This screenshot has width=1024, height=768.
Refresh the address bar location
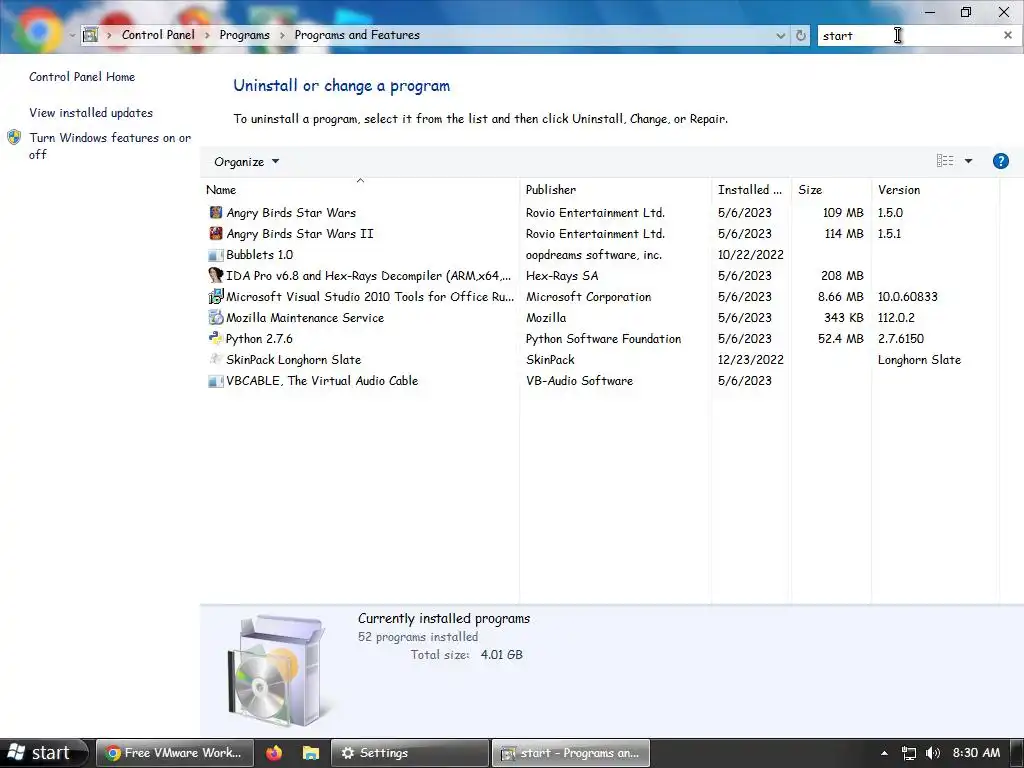click(801, 35)
